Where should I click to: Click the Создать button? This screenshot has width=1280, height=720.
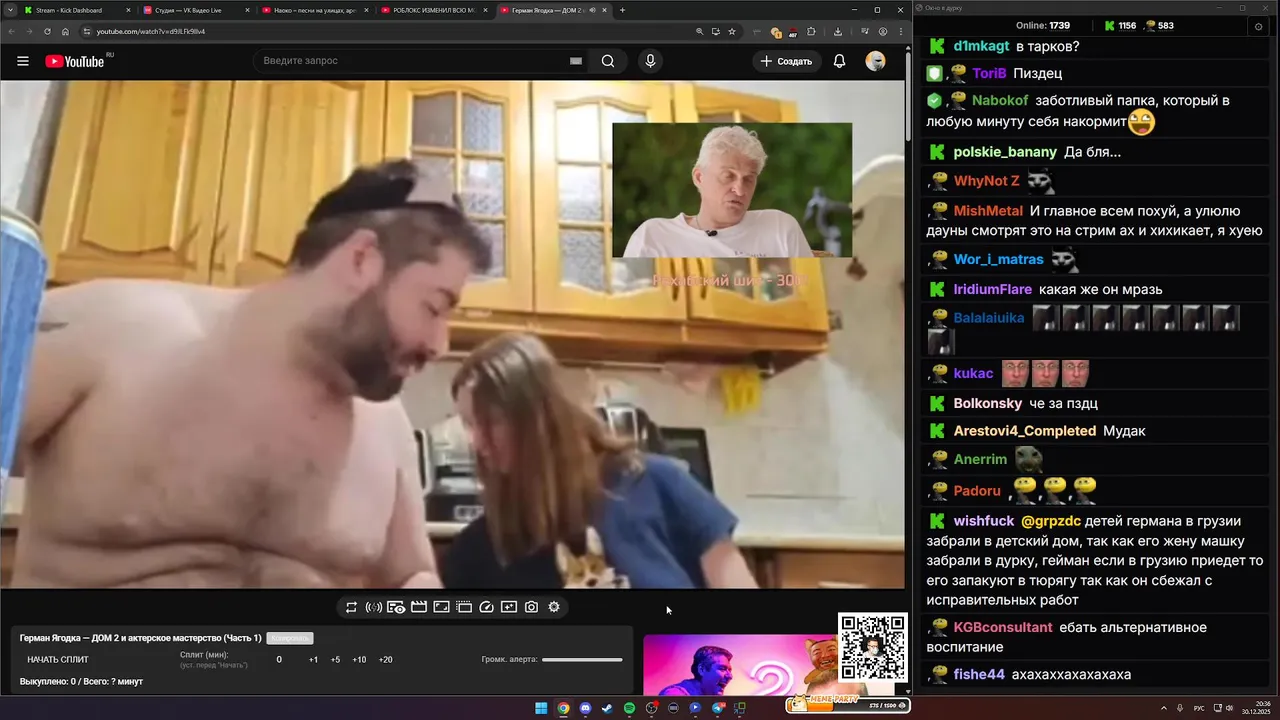[786, 61]
